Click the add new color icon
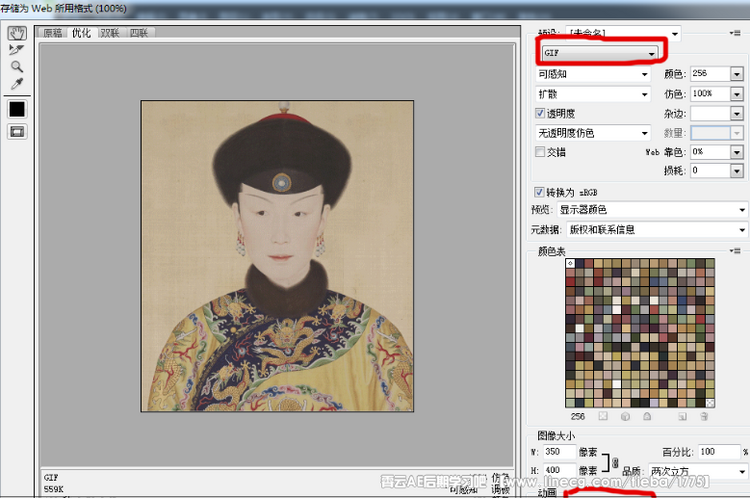Viewport: 750px width, 498px height. (x=683, y=416)
